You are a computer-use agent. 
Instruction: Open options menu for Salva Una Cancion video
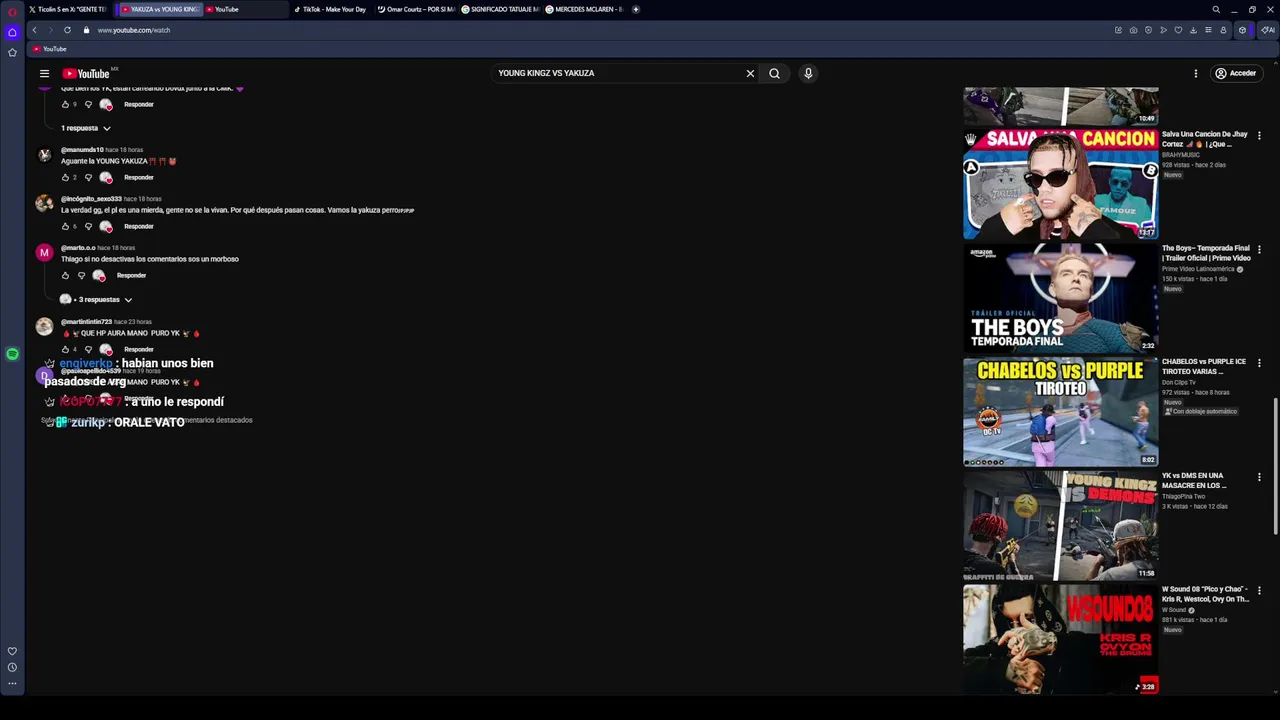1259,135
